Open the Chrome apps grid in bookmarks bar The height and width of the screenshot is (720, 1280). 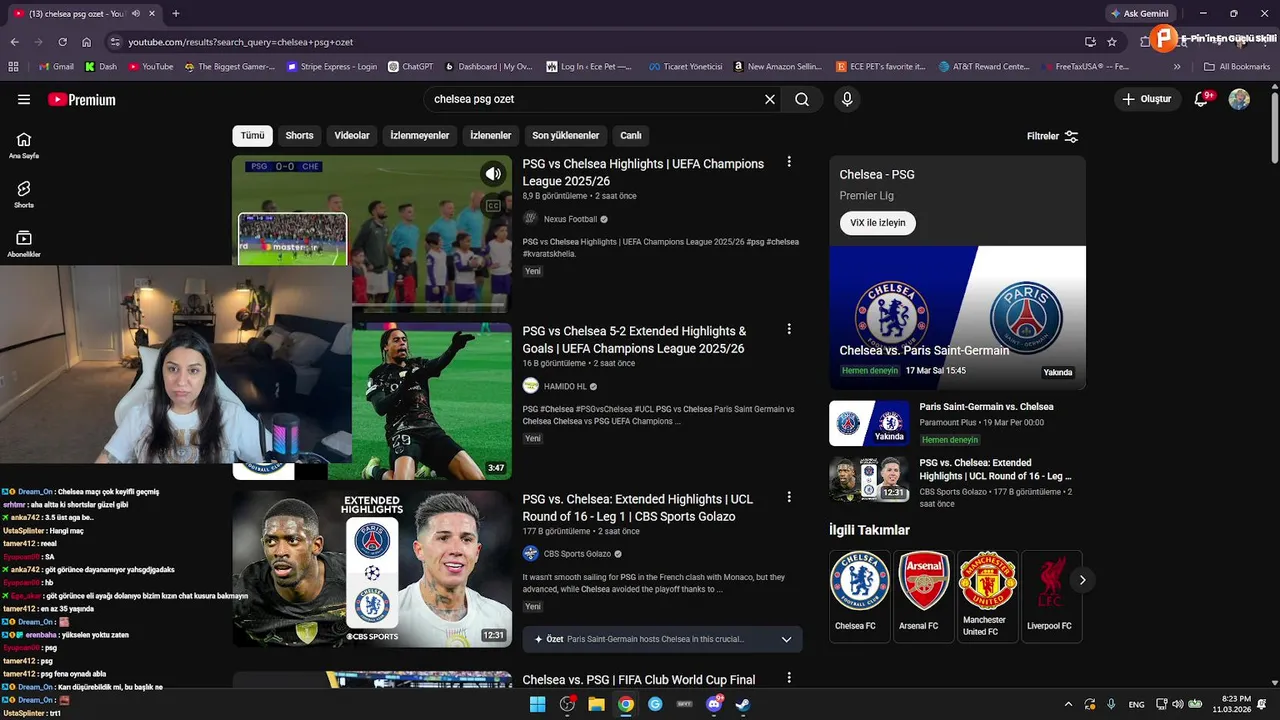coord(13,67)
